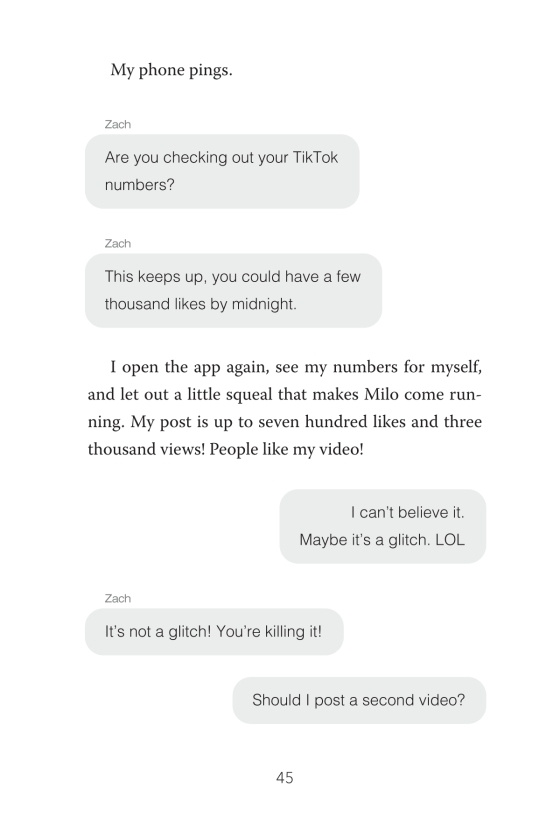Click the paragraph starting 'I open the app again'
560x823 pixels.
point(284,408)
